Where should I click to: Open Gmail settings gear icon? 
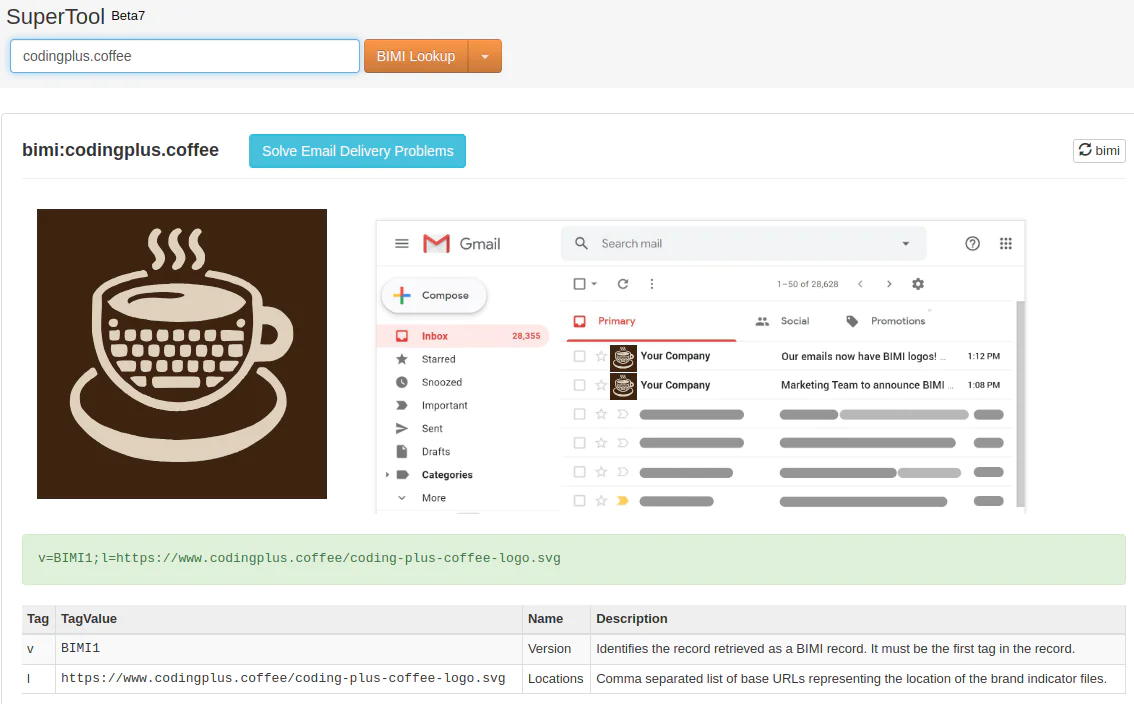(x=918, y=284)
